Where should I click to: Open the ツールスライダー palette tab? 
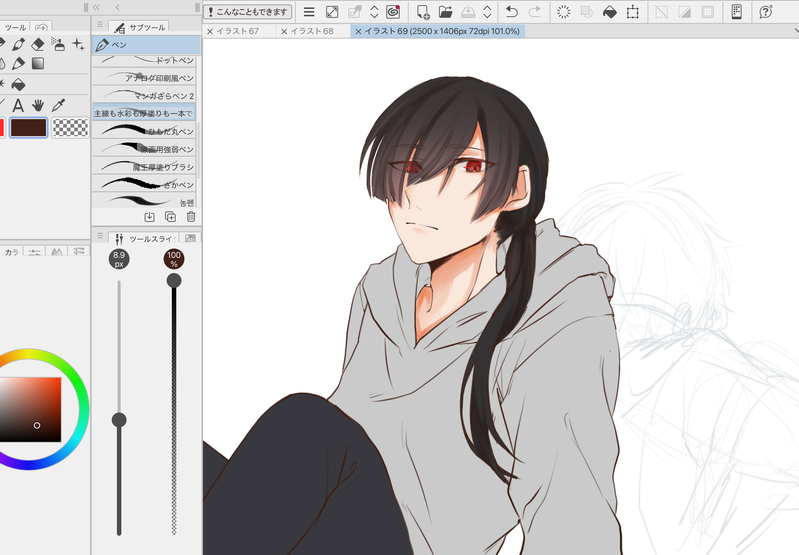point(144,239)
